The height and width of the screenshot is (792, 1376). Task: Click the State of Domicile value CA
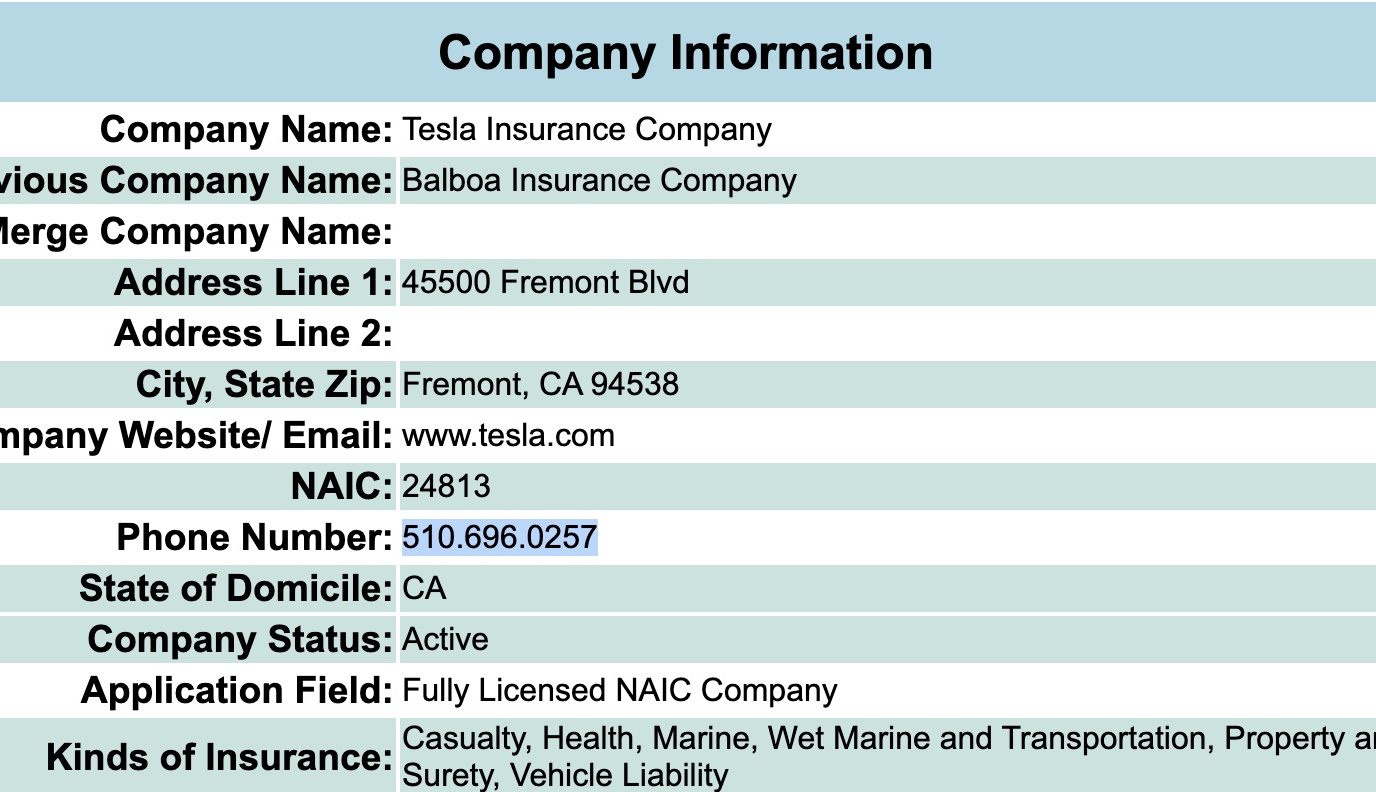click(x=424, y=589)
